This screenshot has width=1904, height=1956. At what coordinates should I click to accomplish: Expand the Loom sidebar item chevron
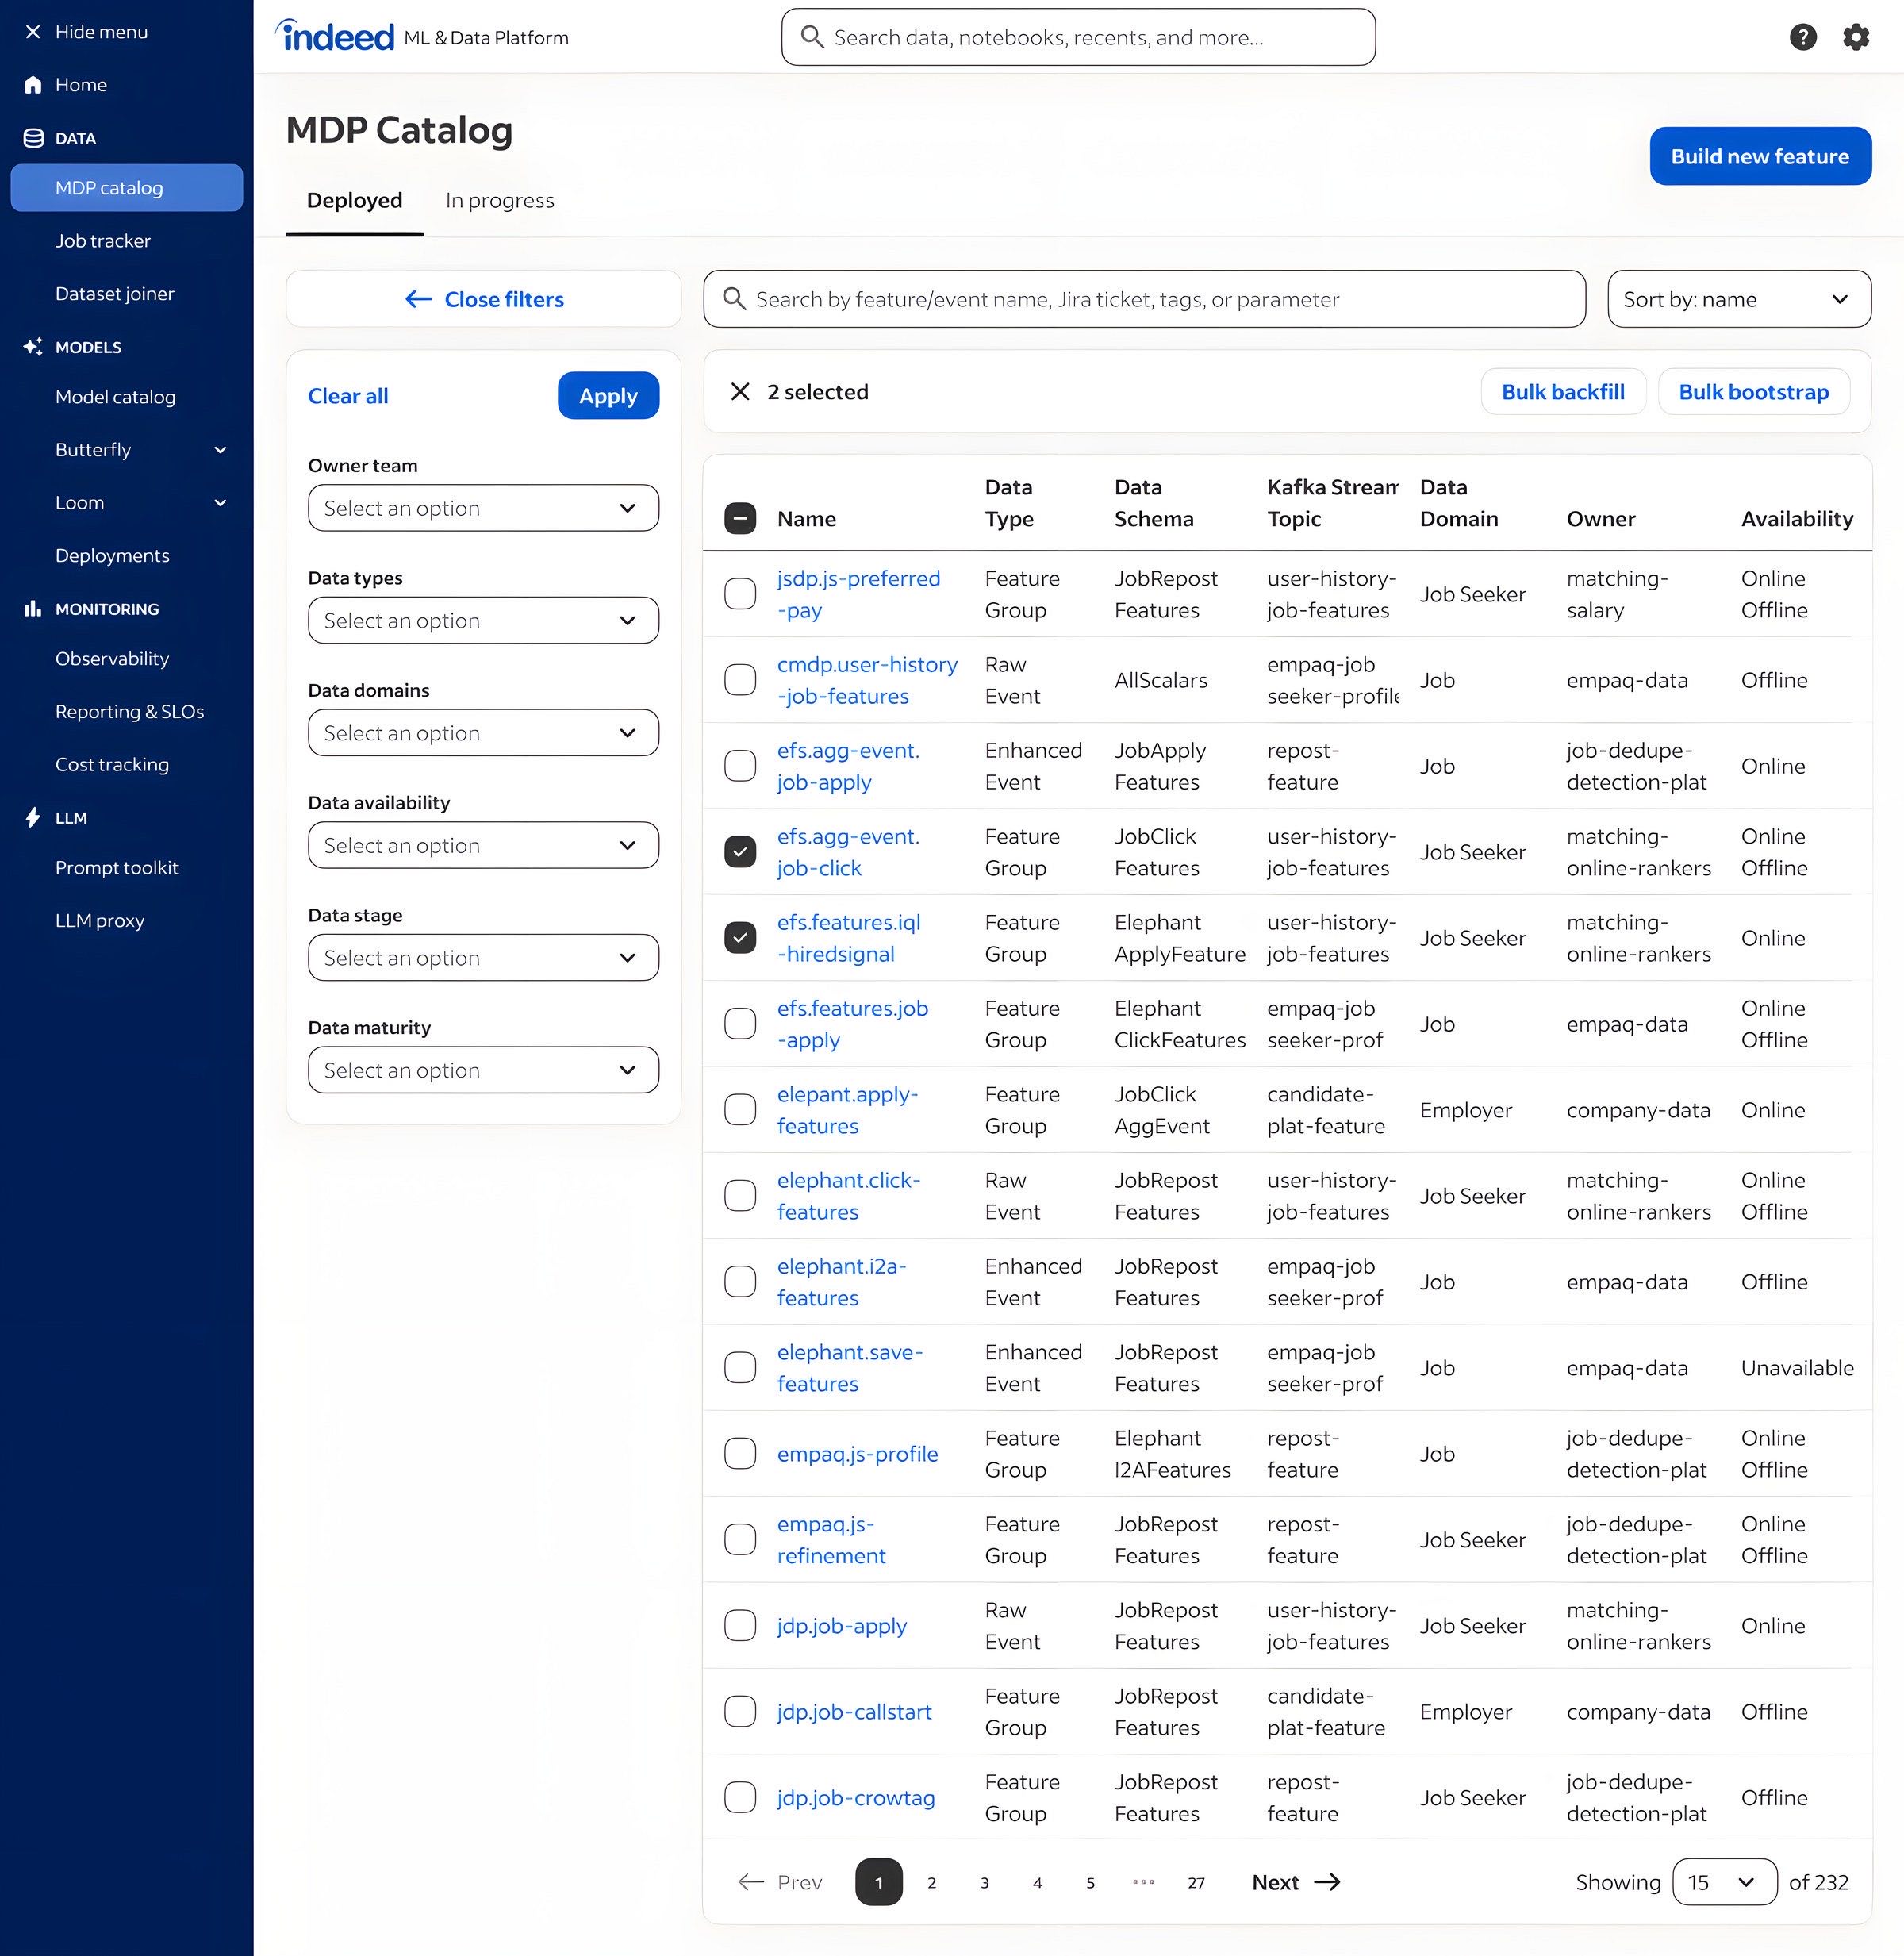click(220, 503)
